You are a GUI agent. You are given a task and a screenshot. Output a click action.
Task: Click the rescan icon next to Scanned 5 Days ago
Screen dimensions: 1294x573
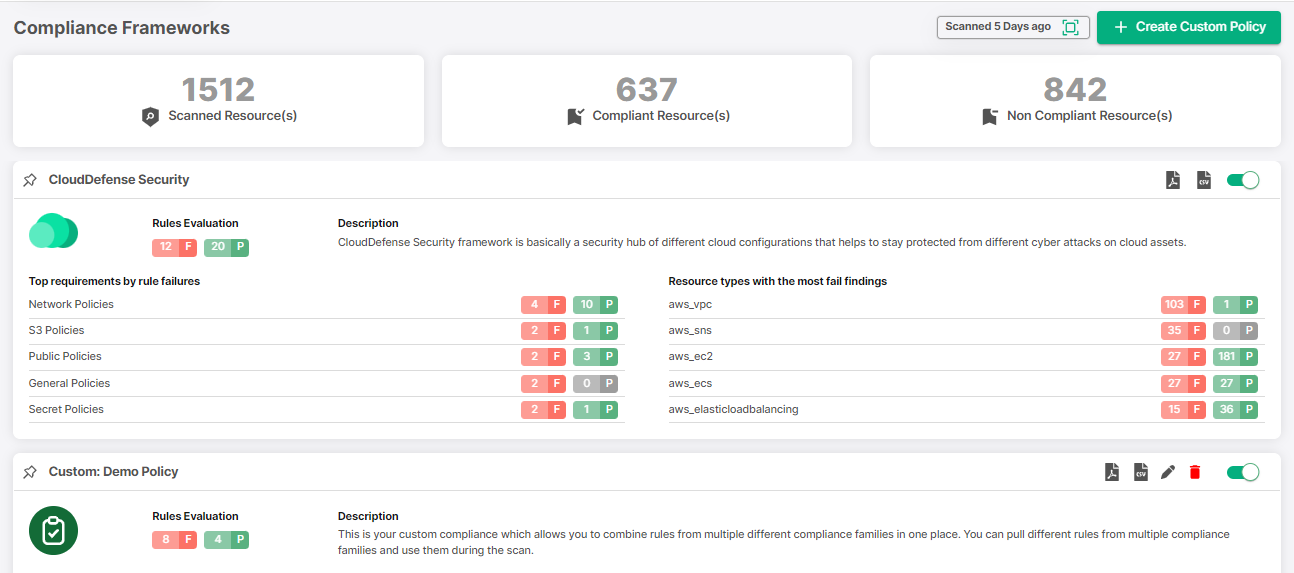[x=1070, y=27]
